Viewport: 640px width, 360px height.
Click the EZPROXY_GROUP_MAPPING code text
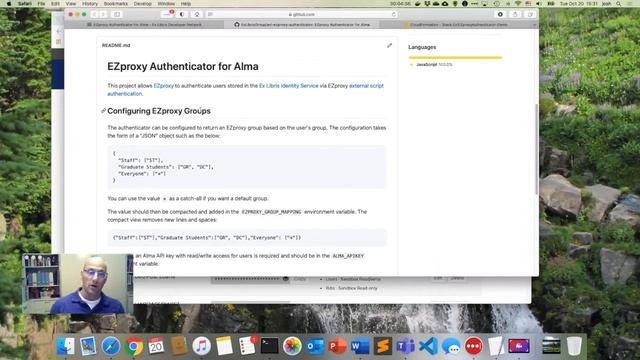[271, 212]
